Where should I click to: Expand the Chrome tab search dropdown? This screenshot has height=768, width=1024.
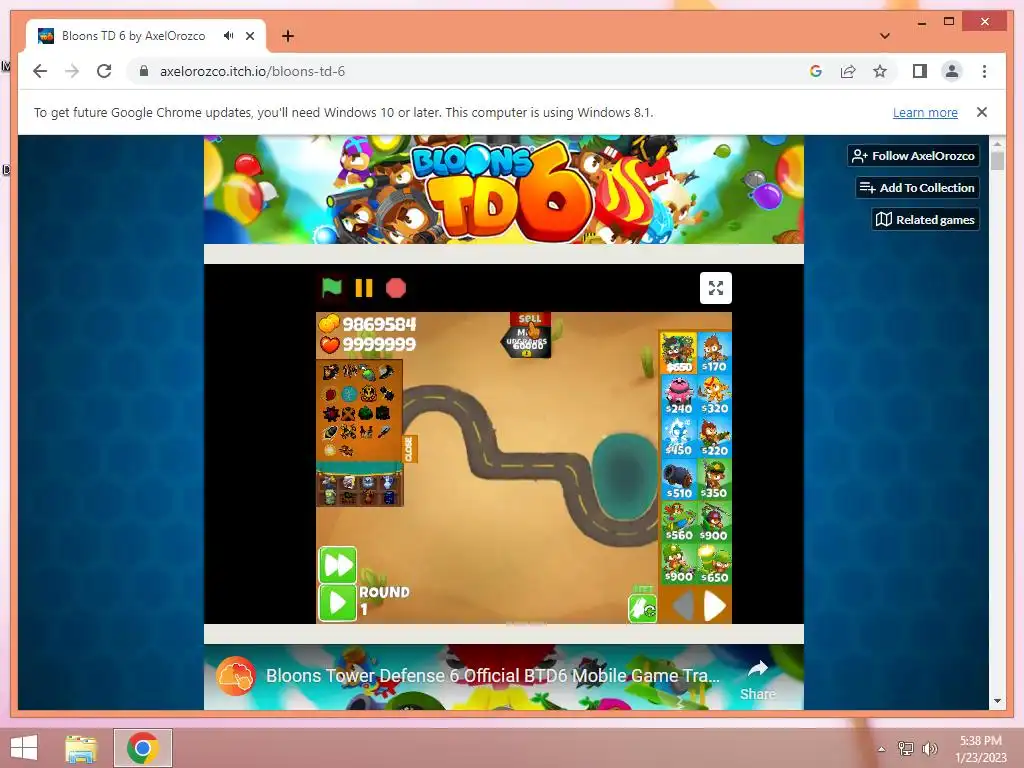tap(885, 36)
